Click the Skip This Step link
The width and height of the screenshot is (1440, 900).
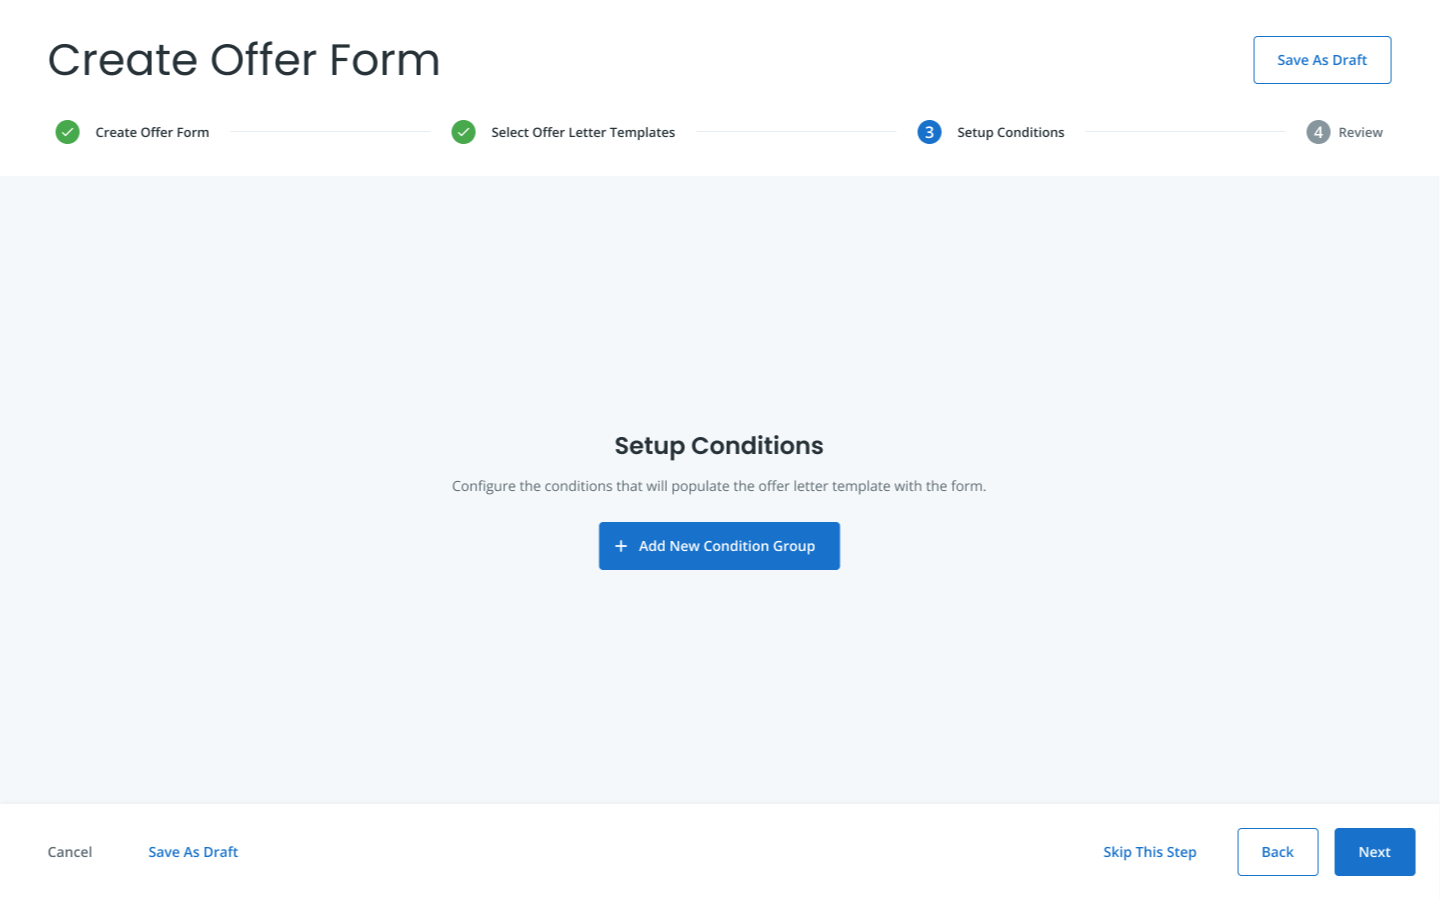[1149, 851]
